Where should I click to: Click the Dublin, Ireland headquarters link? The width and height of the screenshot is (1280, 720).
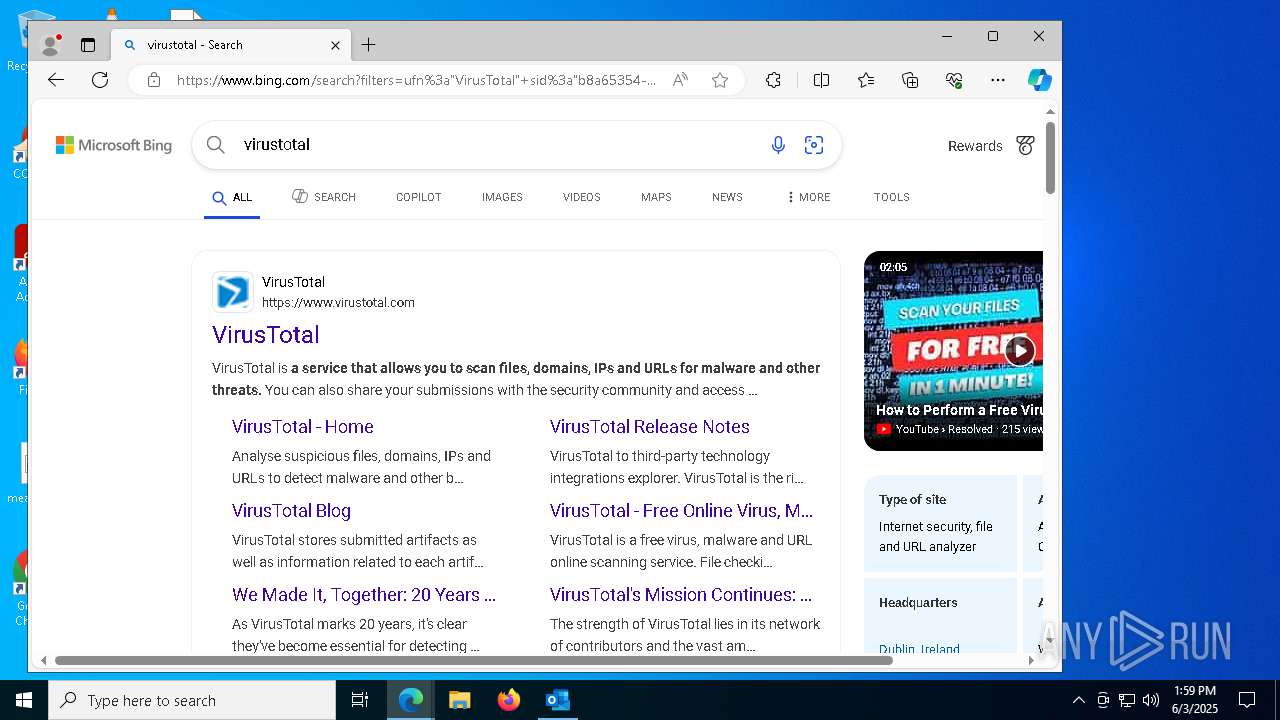919,648
